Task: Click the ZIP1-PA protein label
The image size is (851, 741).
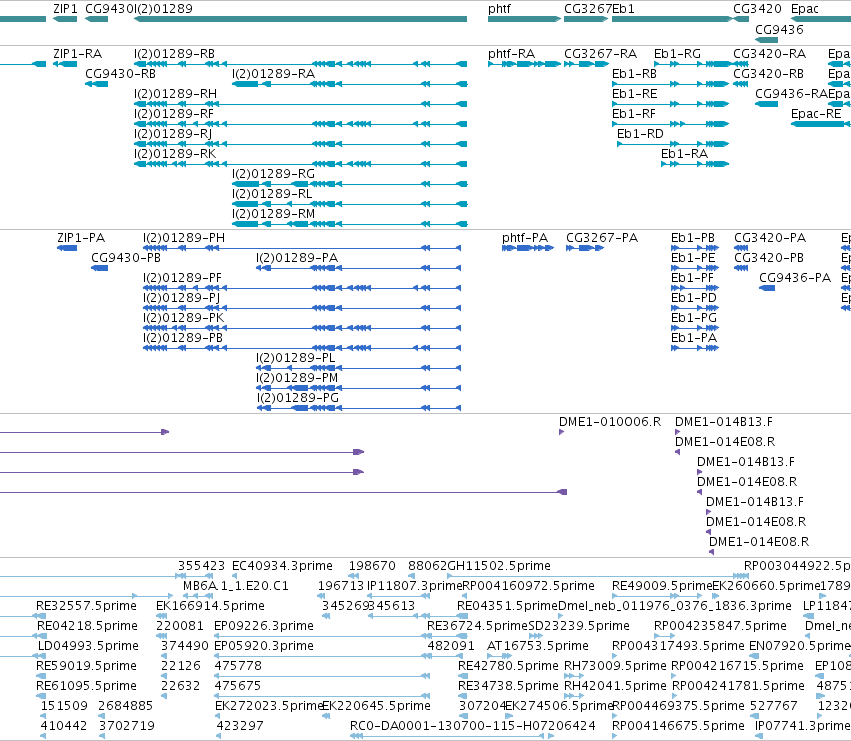Action: (81, 238)
